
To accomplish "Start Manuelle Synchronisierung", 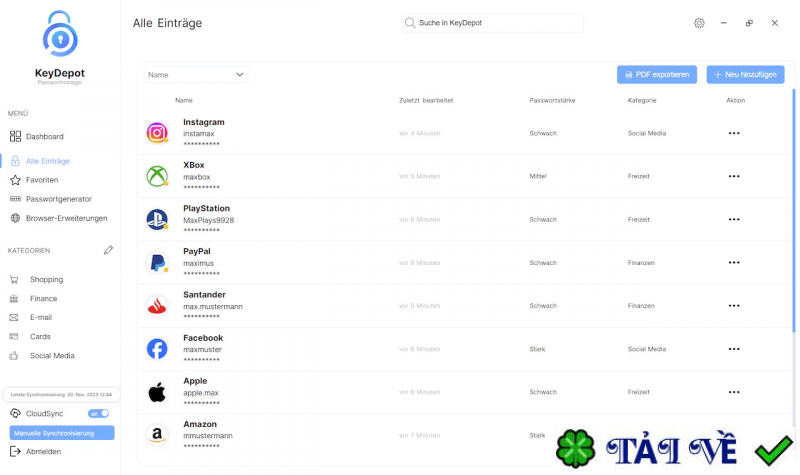I will point(62,433).
